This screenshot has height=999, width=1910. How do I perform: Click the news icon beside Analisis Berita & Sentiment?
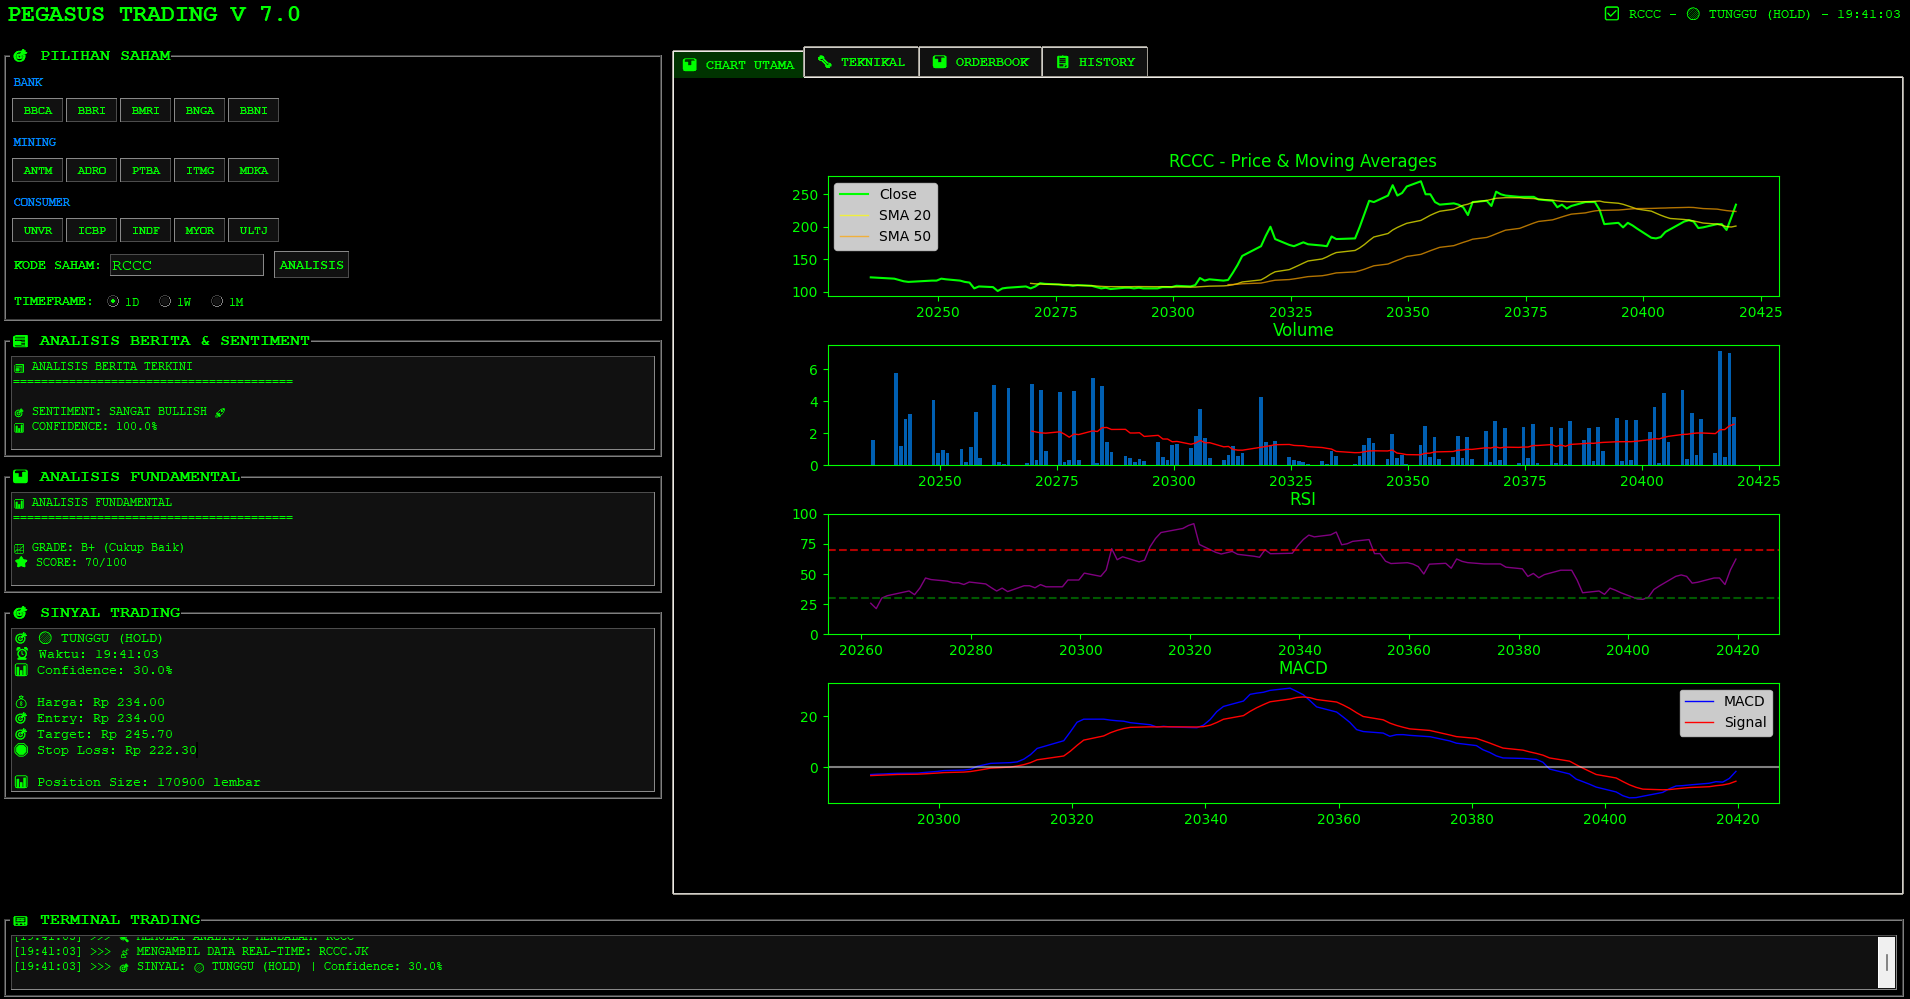click(x=20, y=341)
